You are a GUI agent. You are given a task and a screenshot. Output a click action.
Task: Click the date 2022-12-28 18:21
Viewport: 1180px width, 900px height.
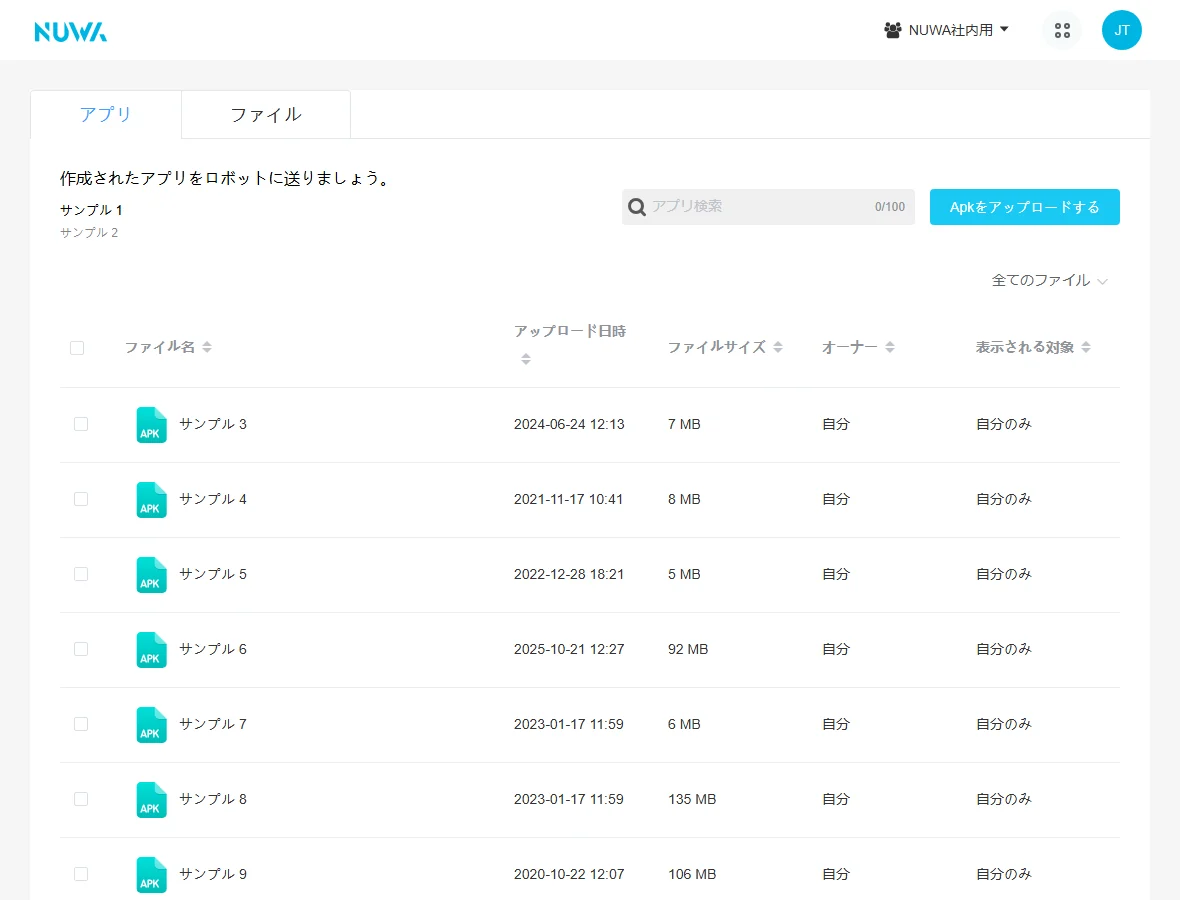tap(569, 574)
